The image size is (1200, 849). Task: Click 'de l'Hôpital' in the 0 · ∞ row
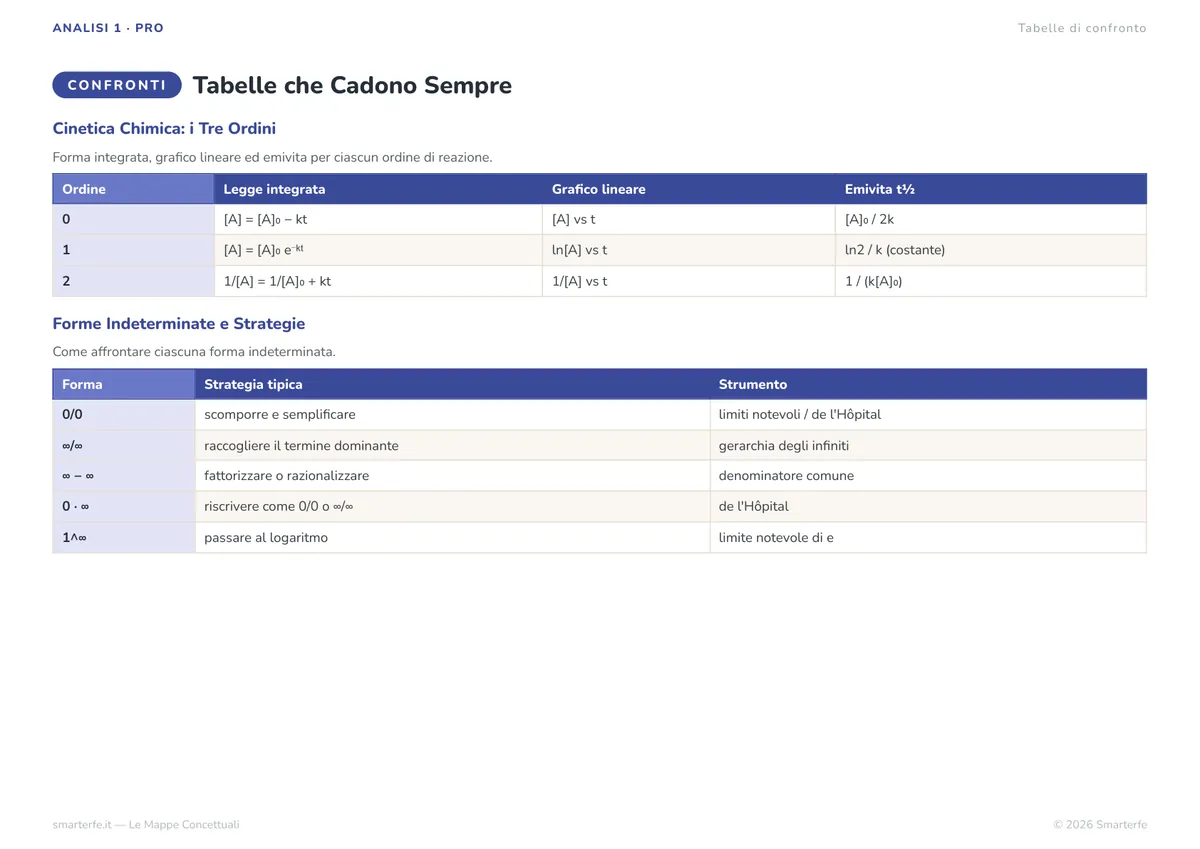tap(928, 507)
